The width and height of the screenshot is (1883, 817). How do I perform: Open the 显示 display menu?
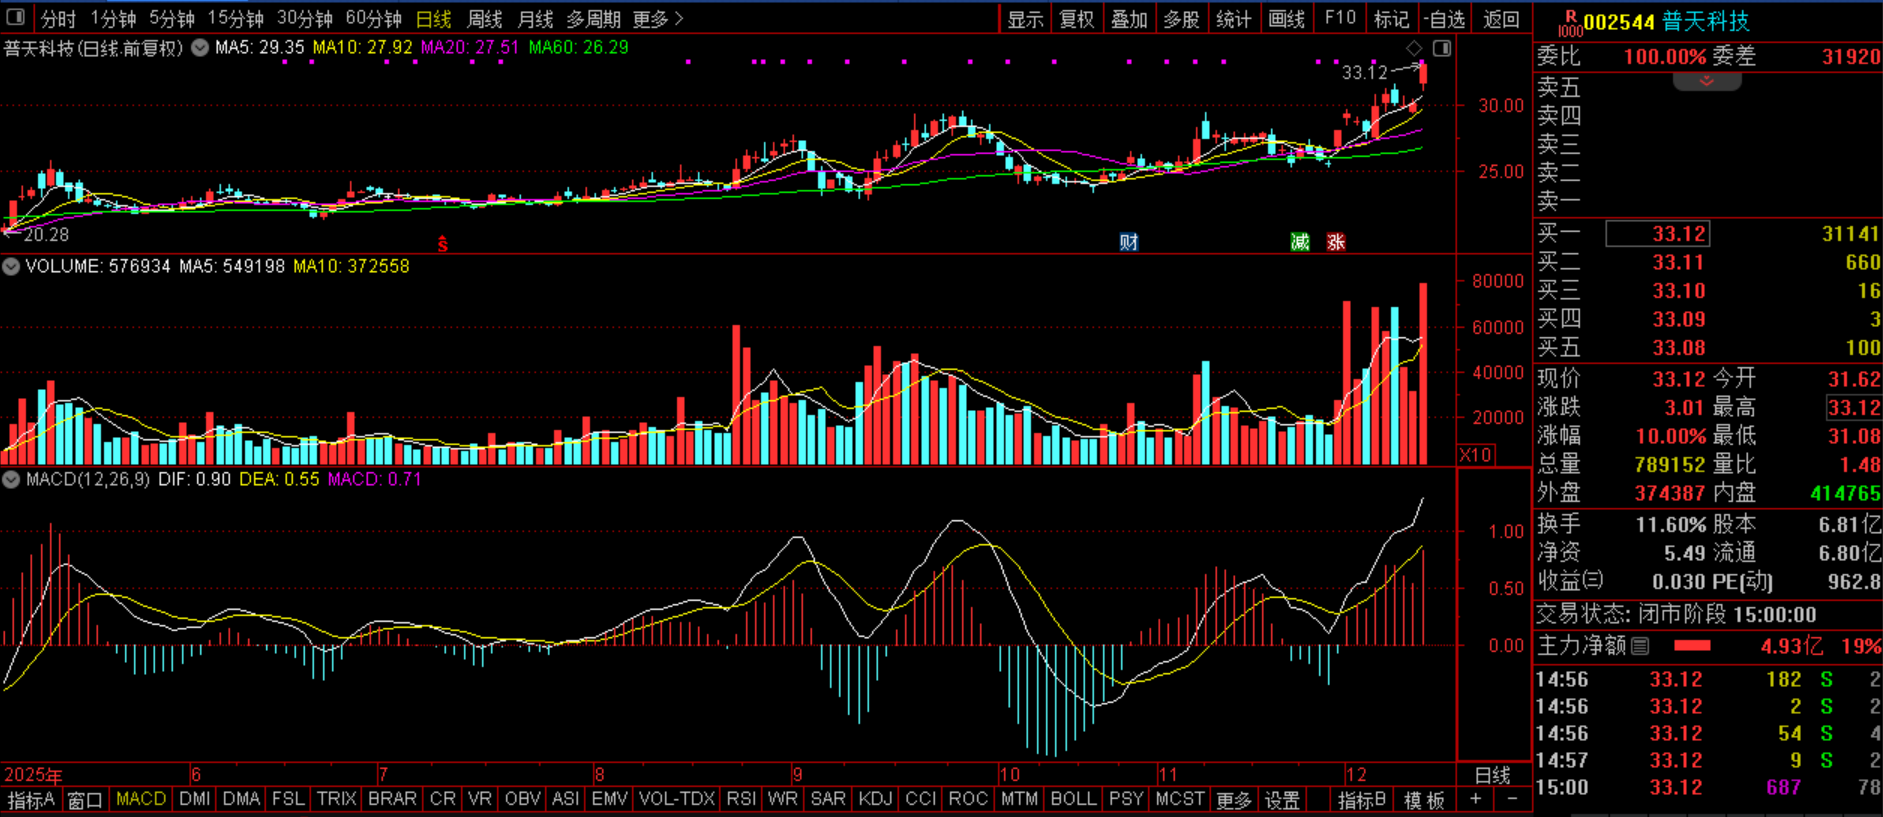tap(1025, 19)
